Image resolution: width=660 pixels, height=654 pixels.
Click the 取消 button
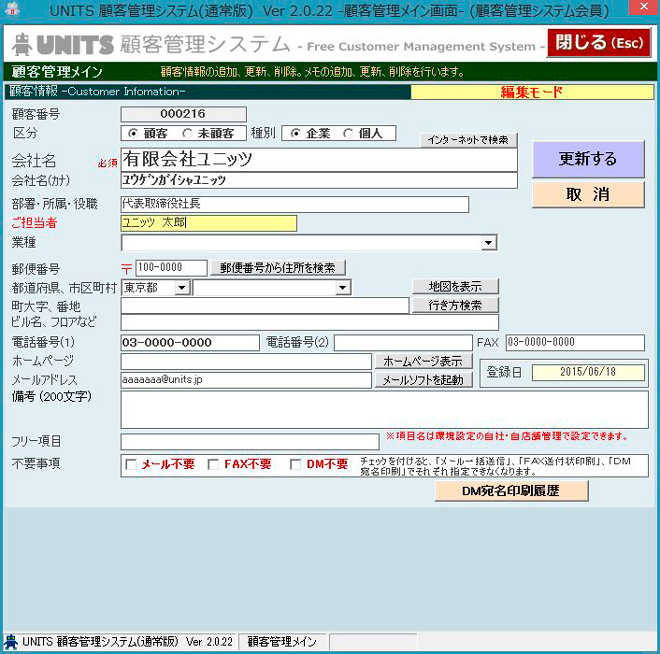click(x=588, y=194)
